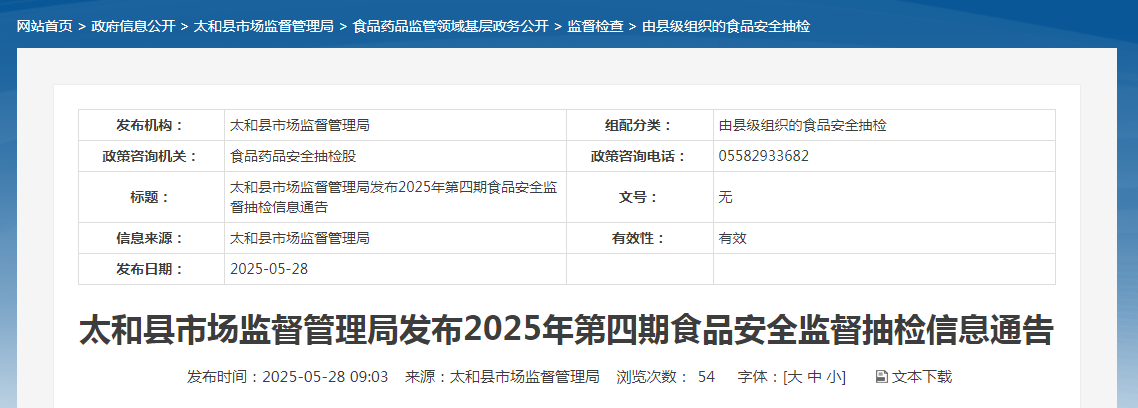
Task: Set font size to 大
Action: click(x=795, y=377)
